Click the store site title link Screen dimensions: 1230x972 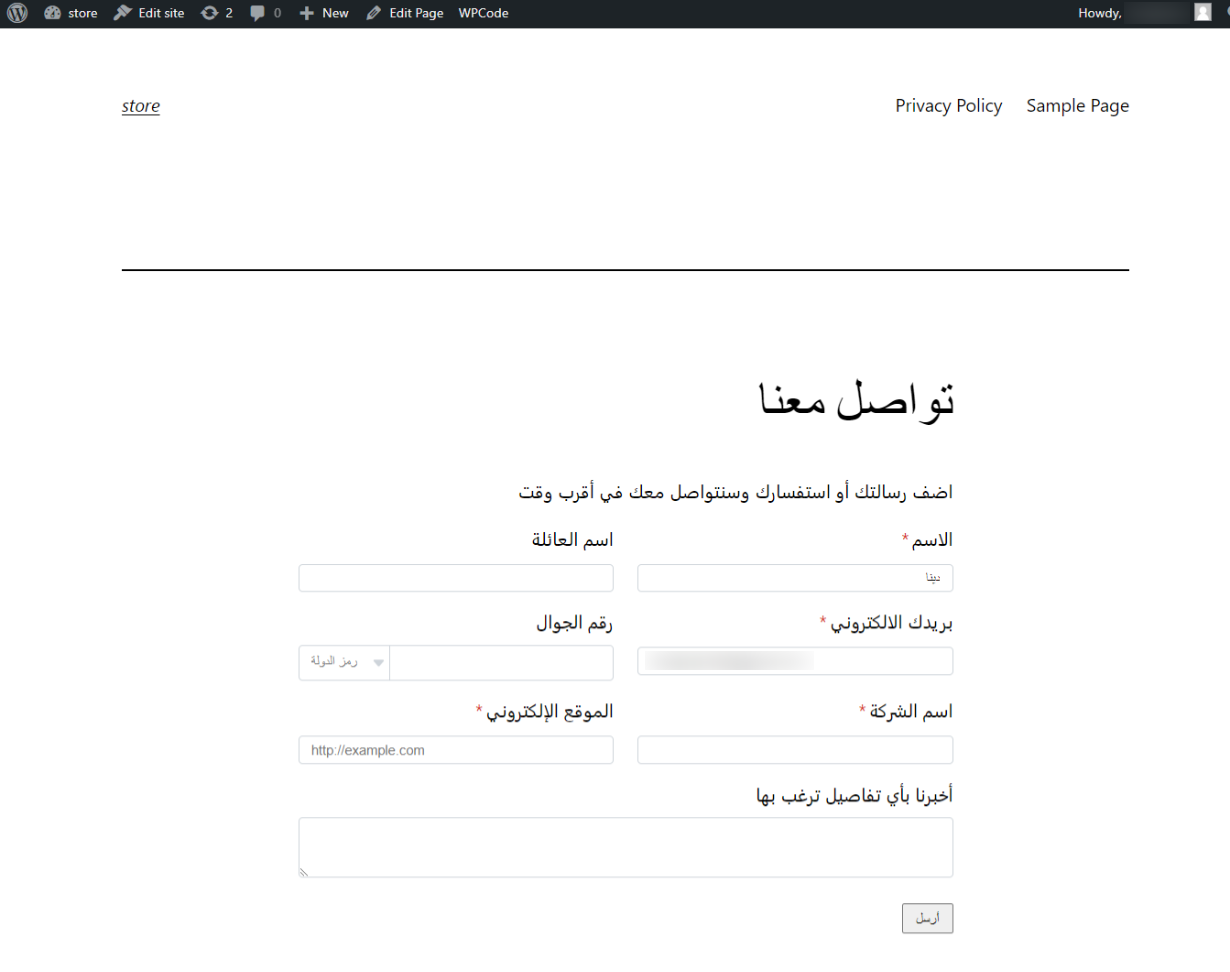click(141, 106)
